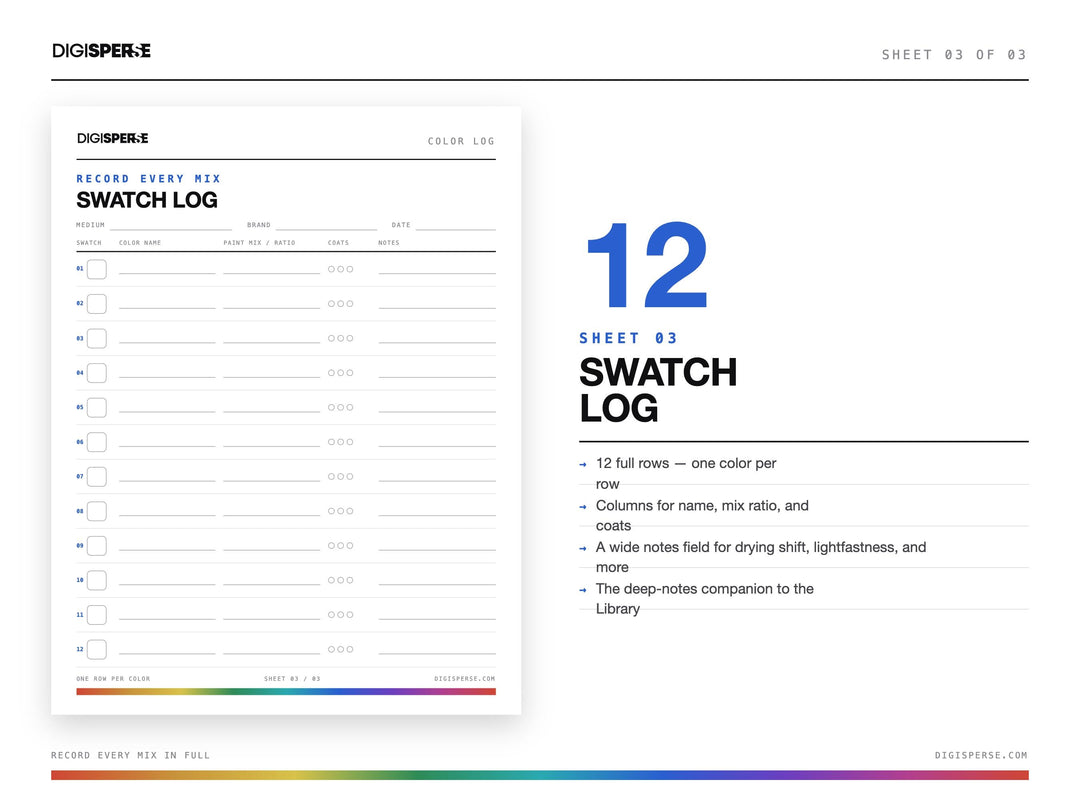Click the swatch box in row 08
Viewport: 1080px width, 810px height.
coord(97,511)
